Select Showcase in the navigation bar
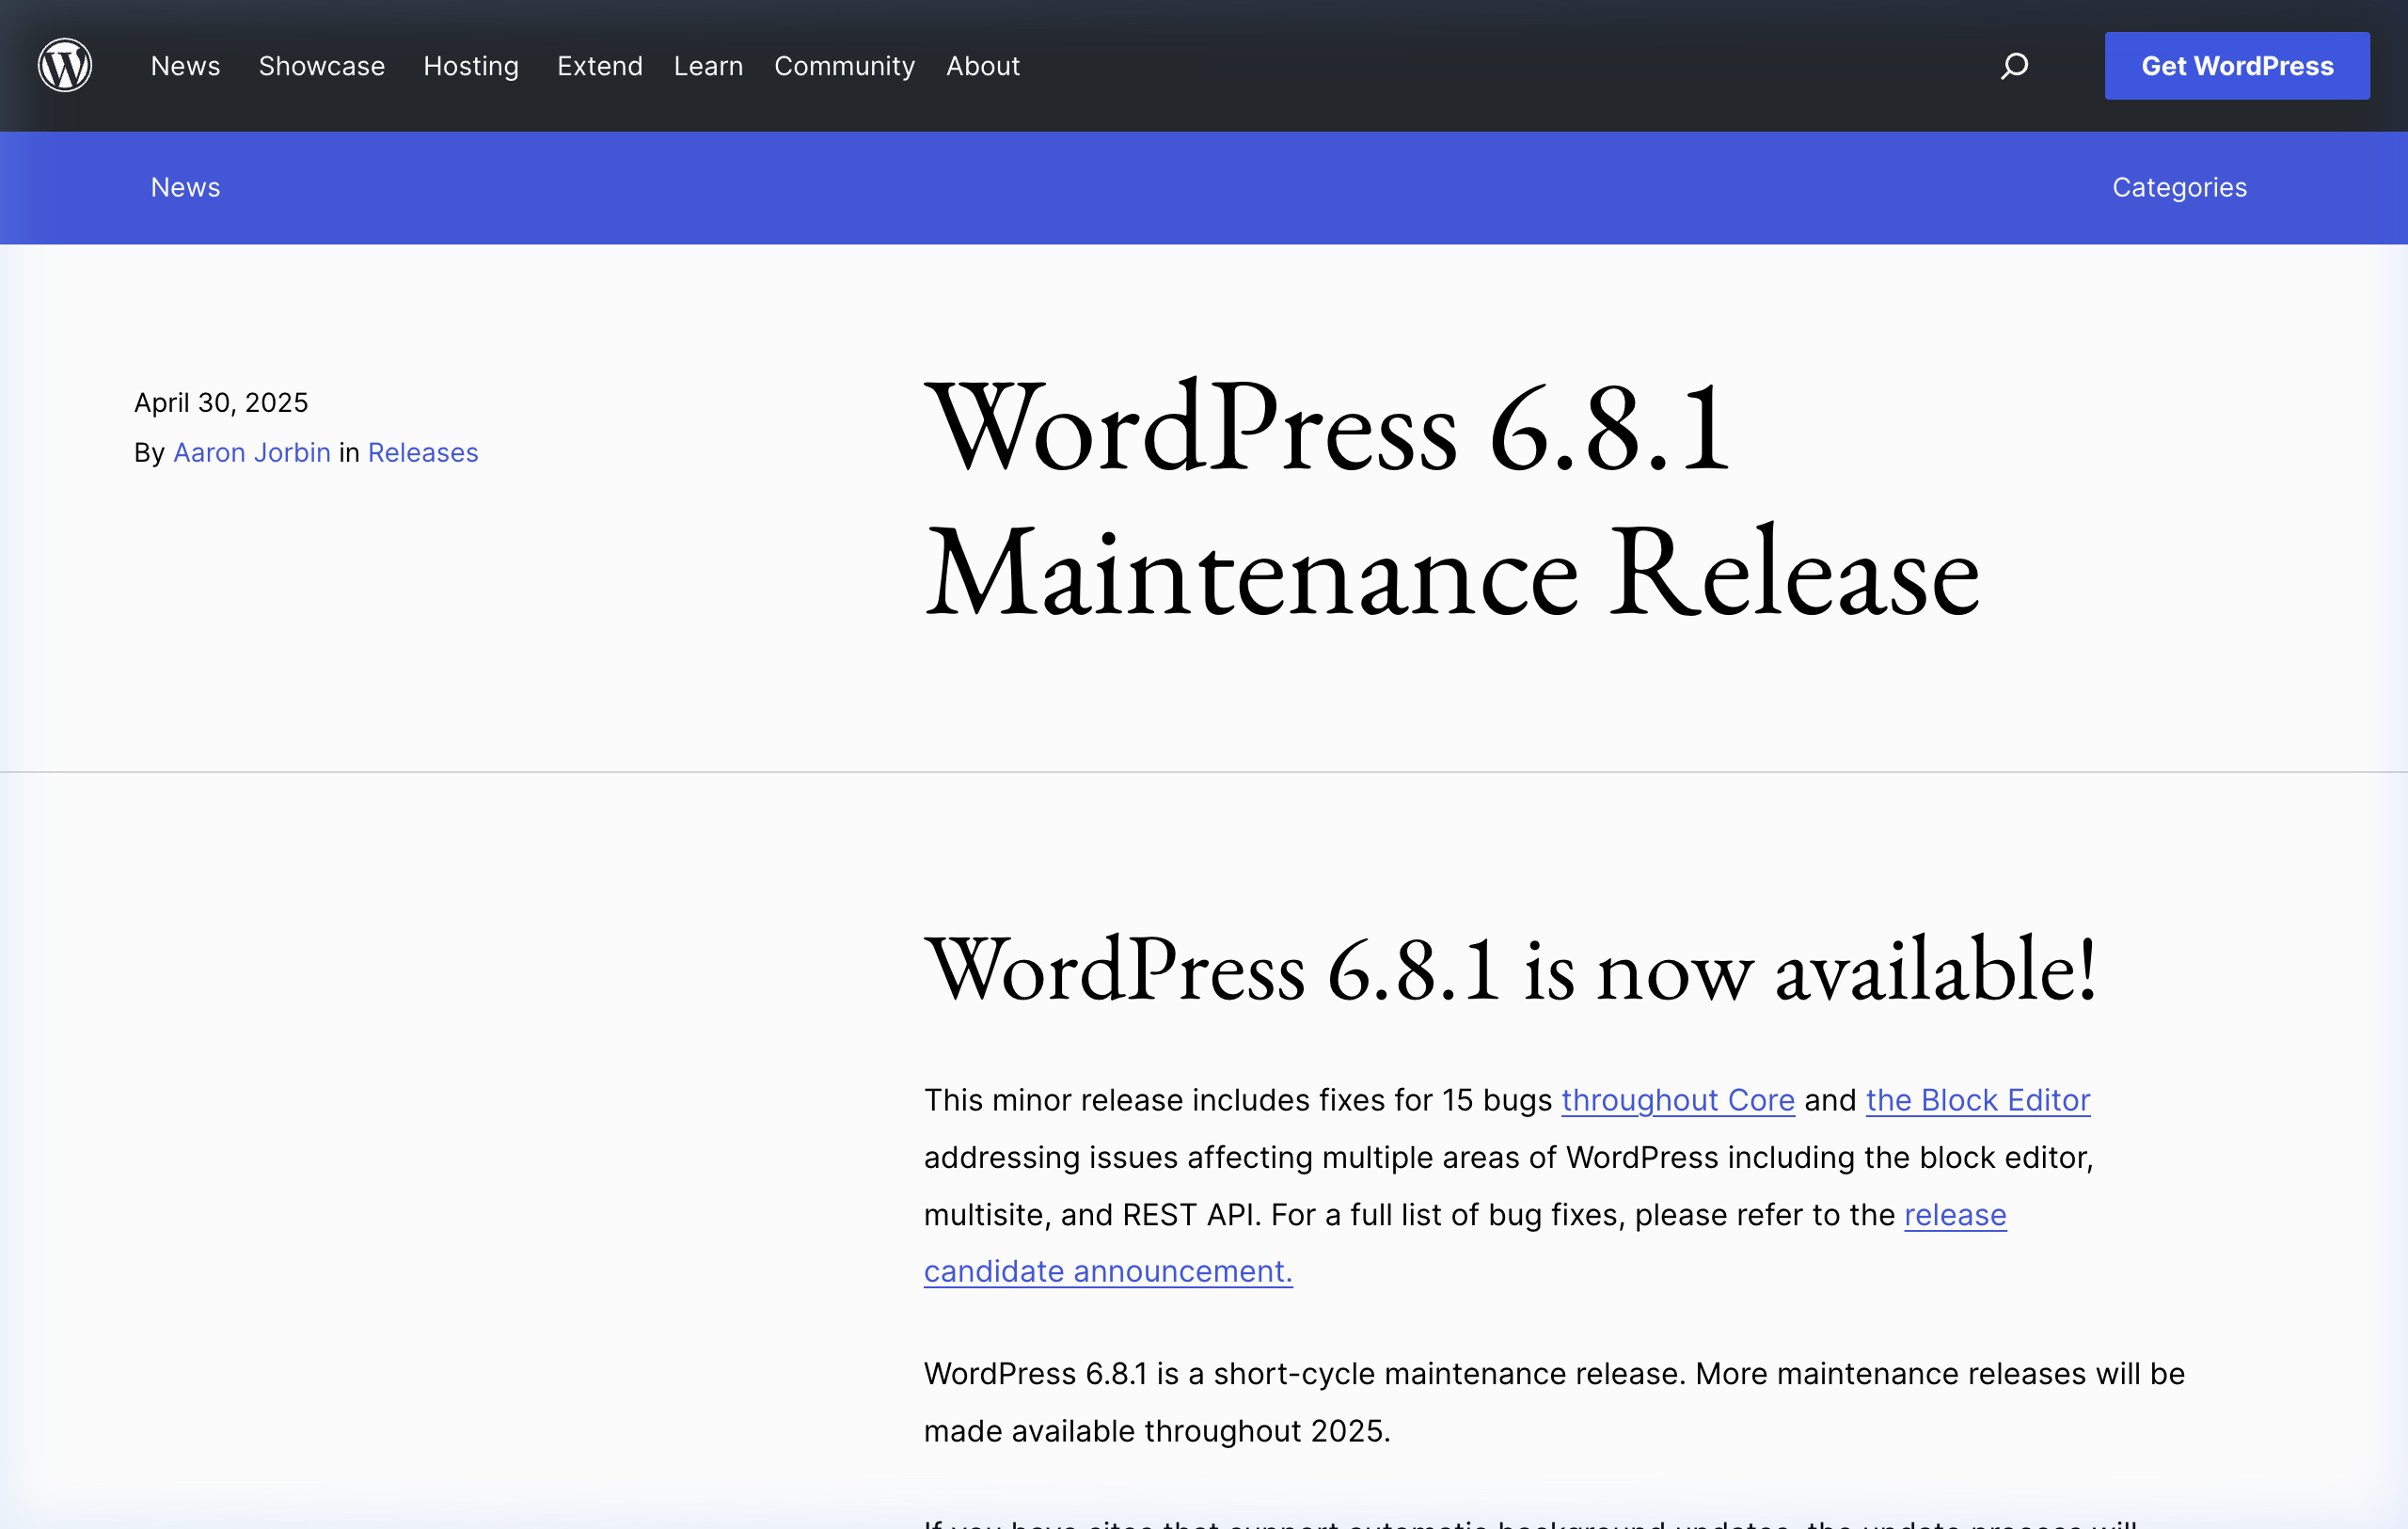2408x1529 pixels. pyautogui.click(x=322, y=66)
